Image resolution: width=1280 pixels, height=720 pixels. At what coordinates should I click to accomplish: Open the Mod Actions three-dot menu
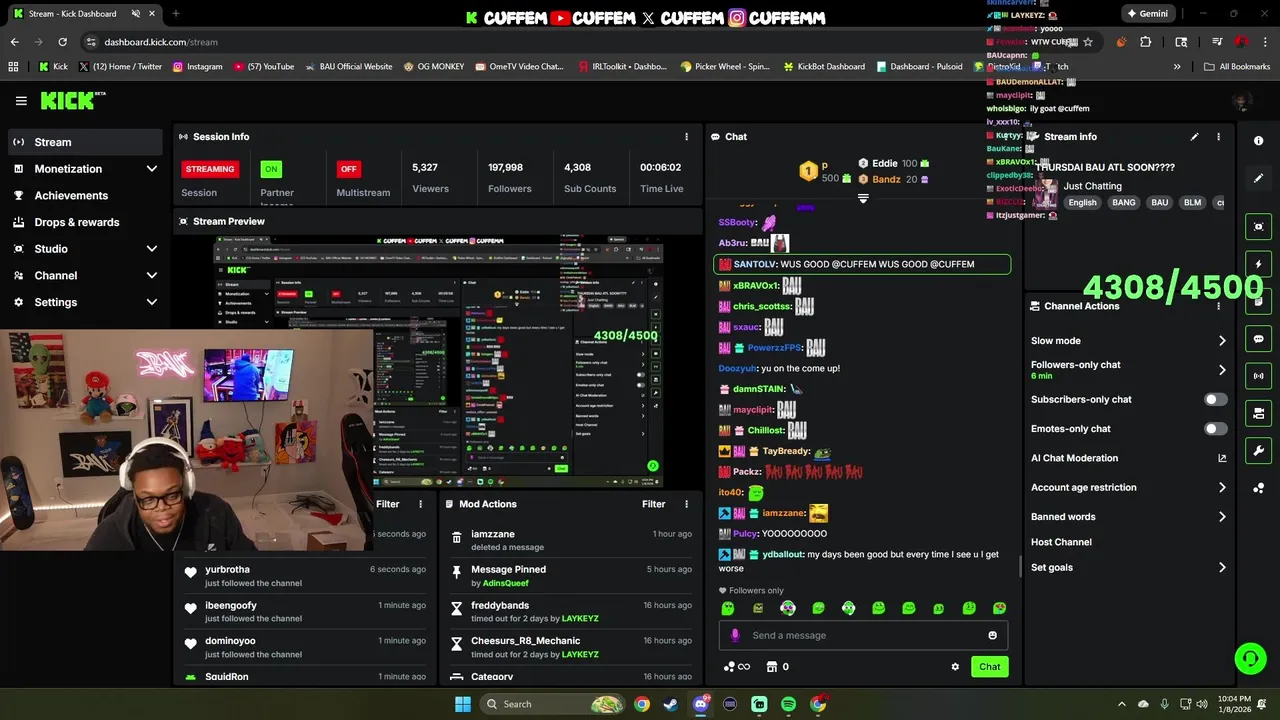point(686,504)
